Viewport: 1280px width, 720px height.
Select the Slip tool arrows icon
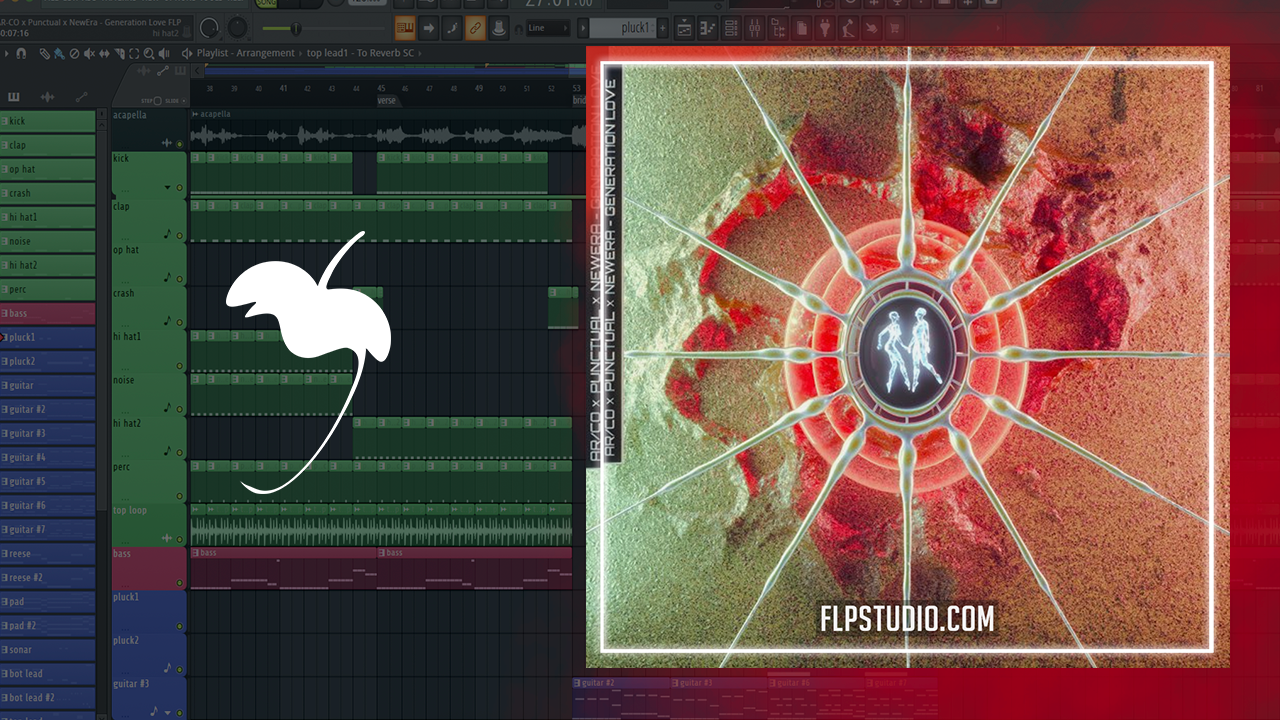click(x=104, y=54)
